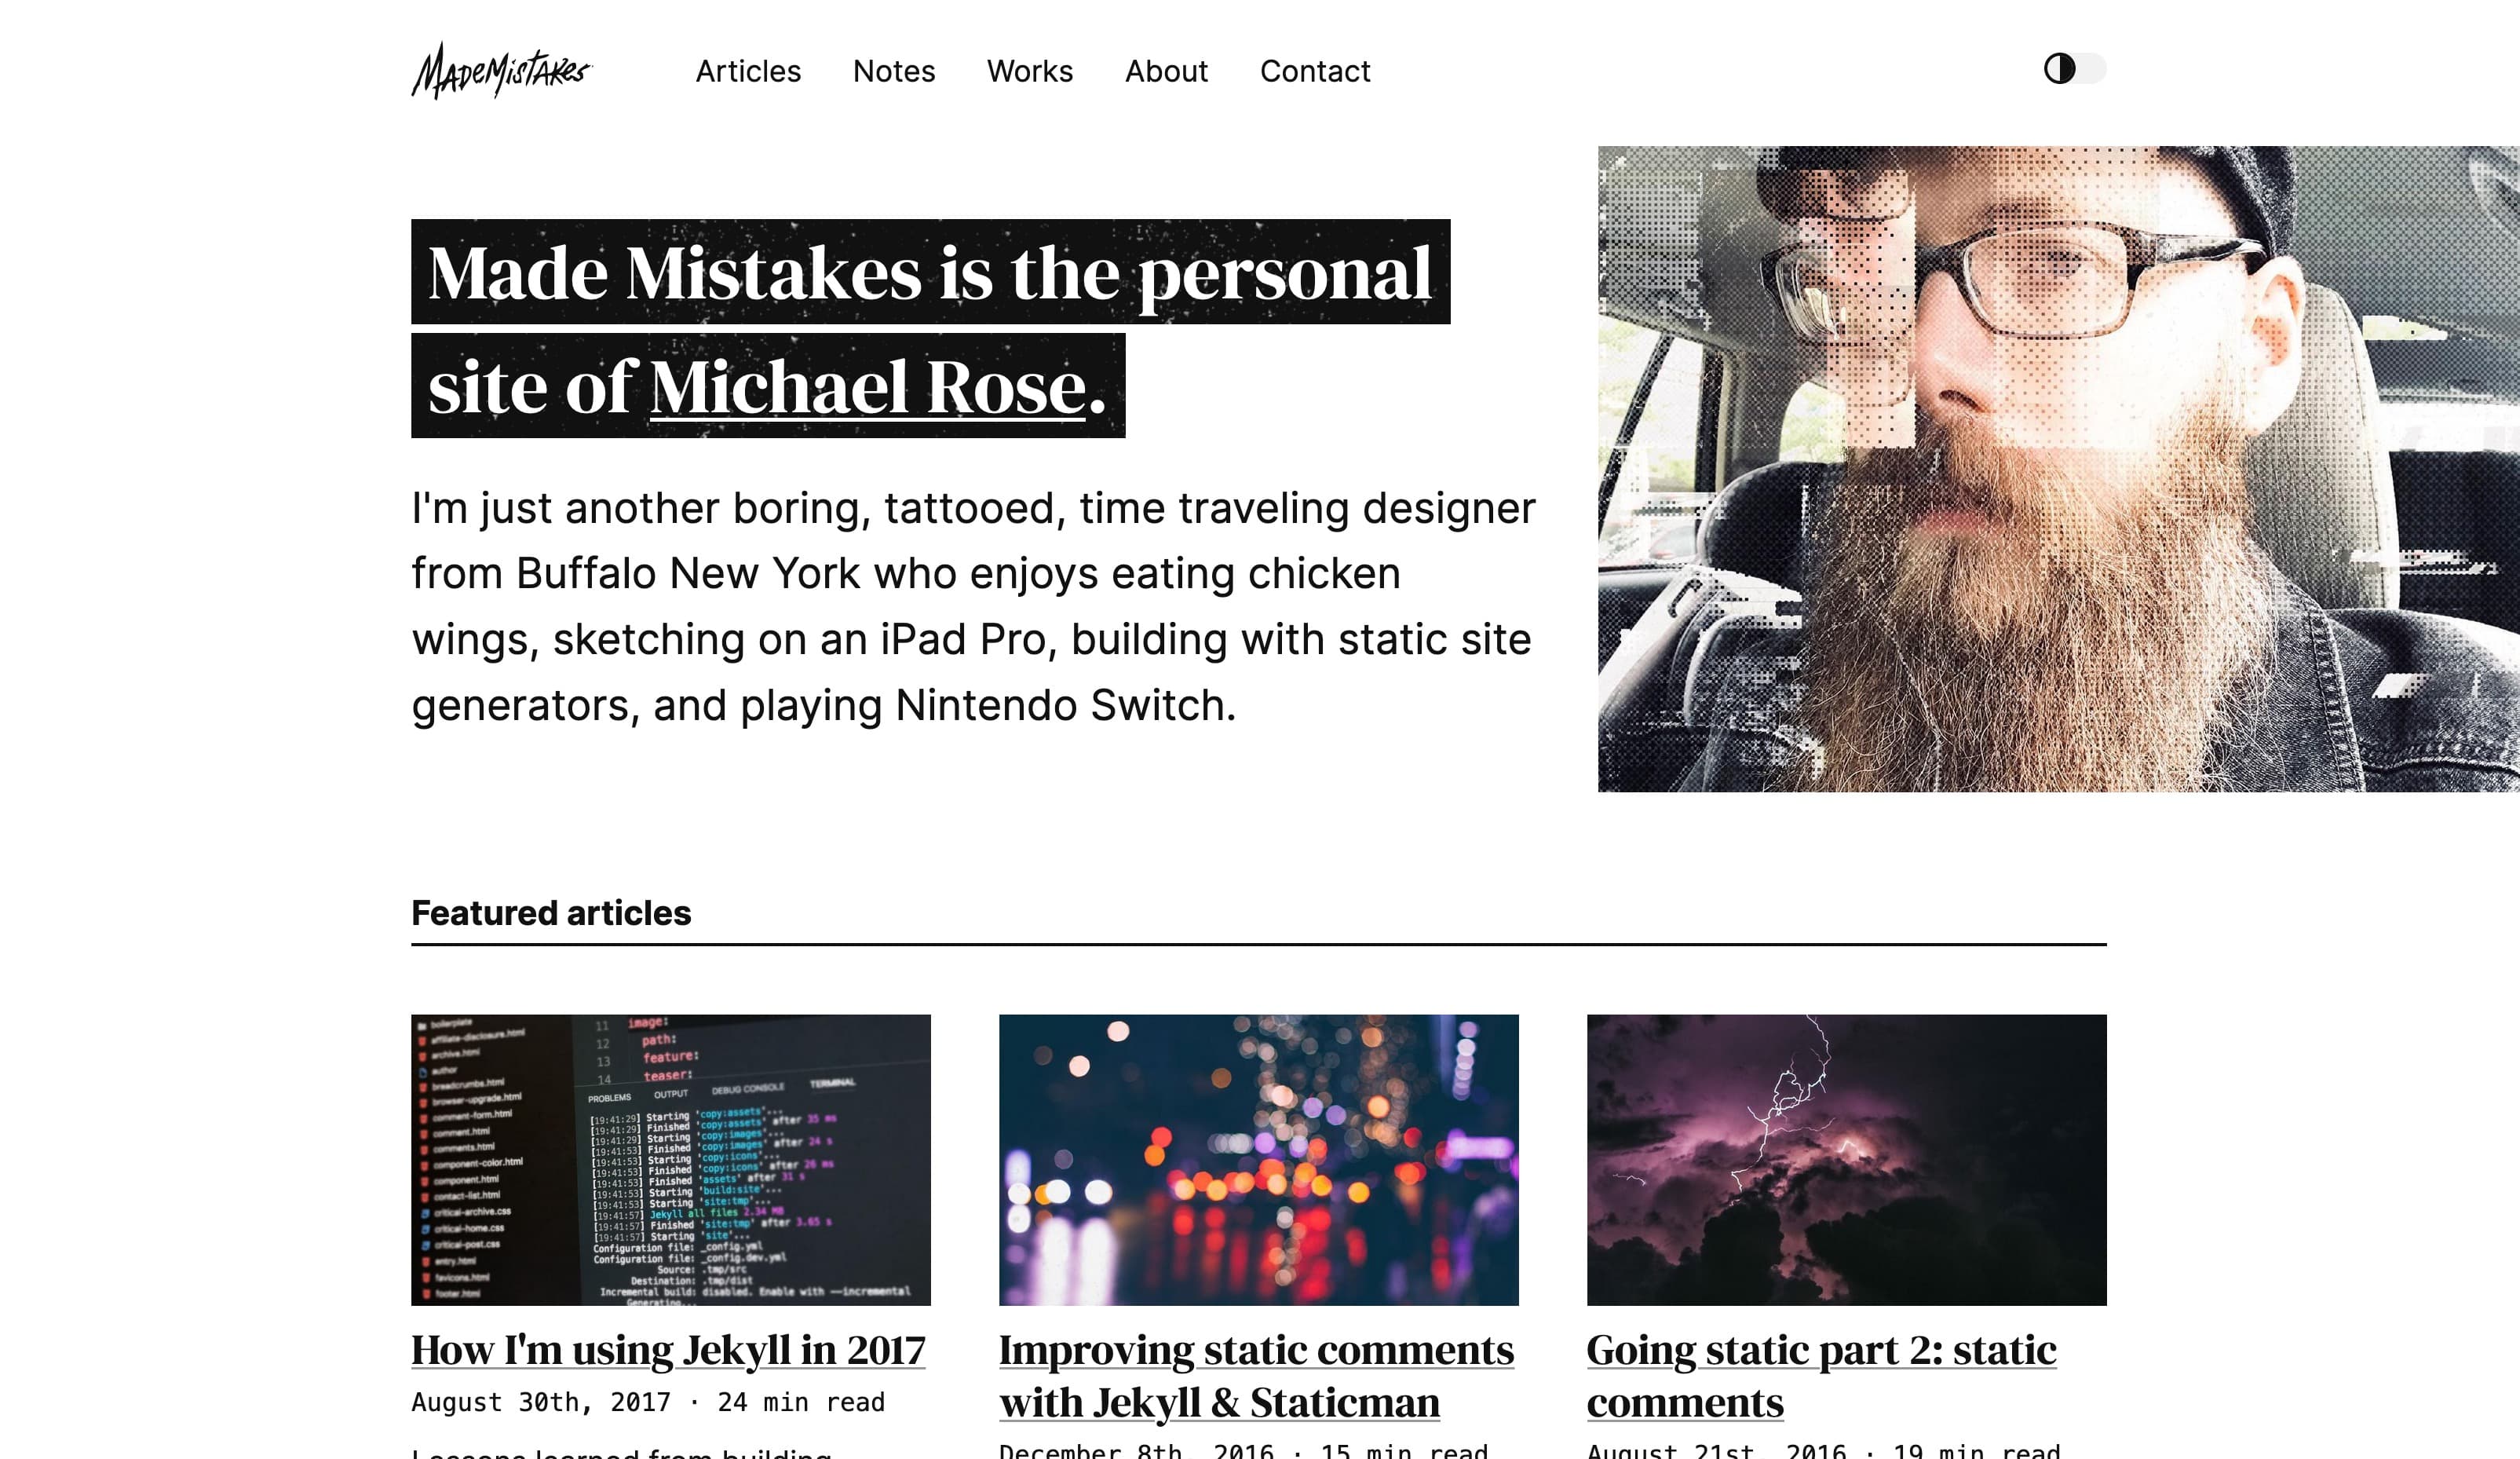Navigate to the About page
The image size is (2520, 1459).
click(x=1166, y=71)
